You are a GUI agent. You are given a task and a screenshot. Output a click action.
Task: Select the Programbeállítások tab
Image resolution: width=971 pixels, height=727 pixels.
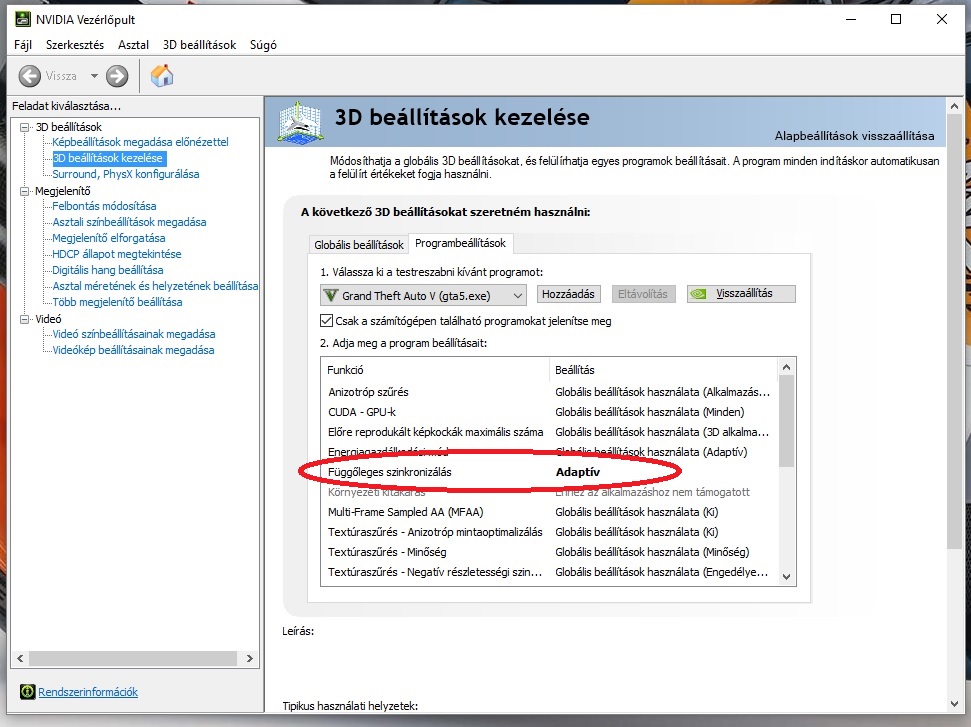[x=460, y=243]
